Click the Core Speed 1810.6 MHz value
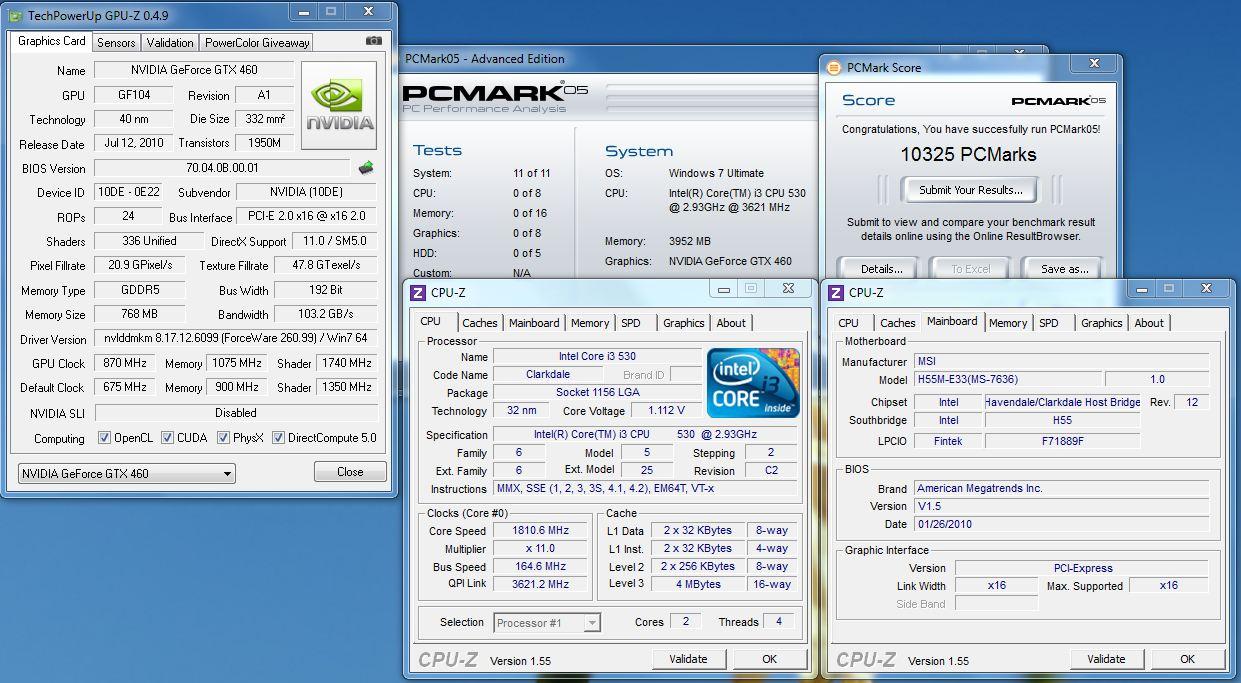Viewport: 1241px width, 683px height. (x=541, y=531)
